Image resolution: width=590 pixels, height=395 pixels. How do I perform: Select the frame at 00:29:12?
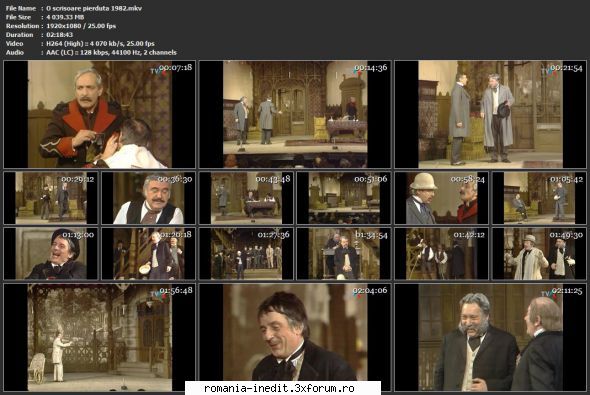coord(51,198)
